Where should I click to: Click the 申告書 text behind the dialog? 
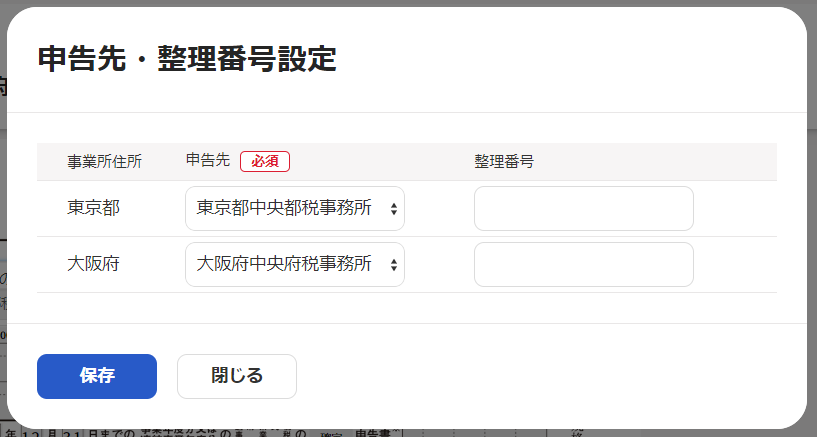(373, 433)
